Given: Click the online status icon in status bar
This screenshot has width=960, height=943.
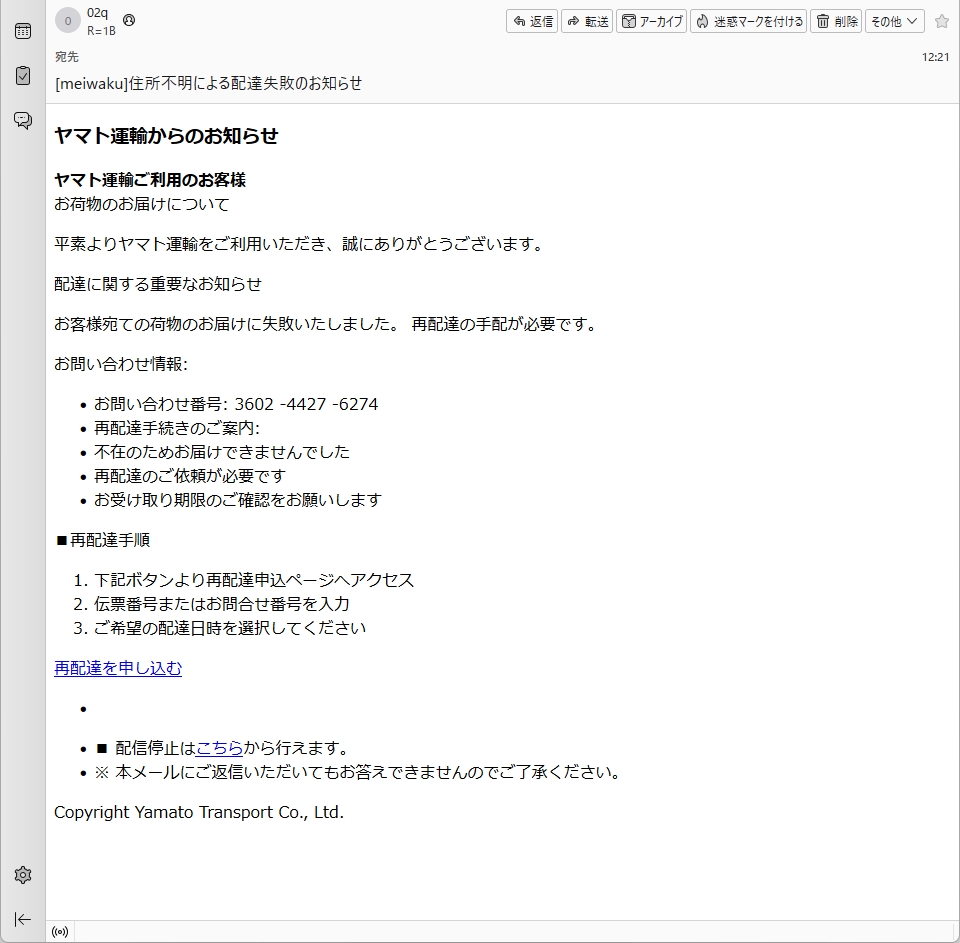Looking at the screenshot, I should tap(60, 932).
